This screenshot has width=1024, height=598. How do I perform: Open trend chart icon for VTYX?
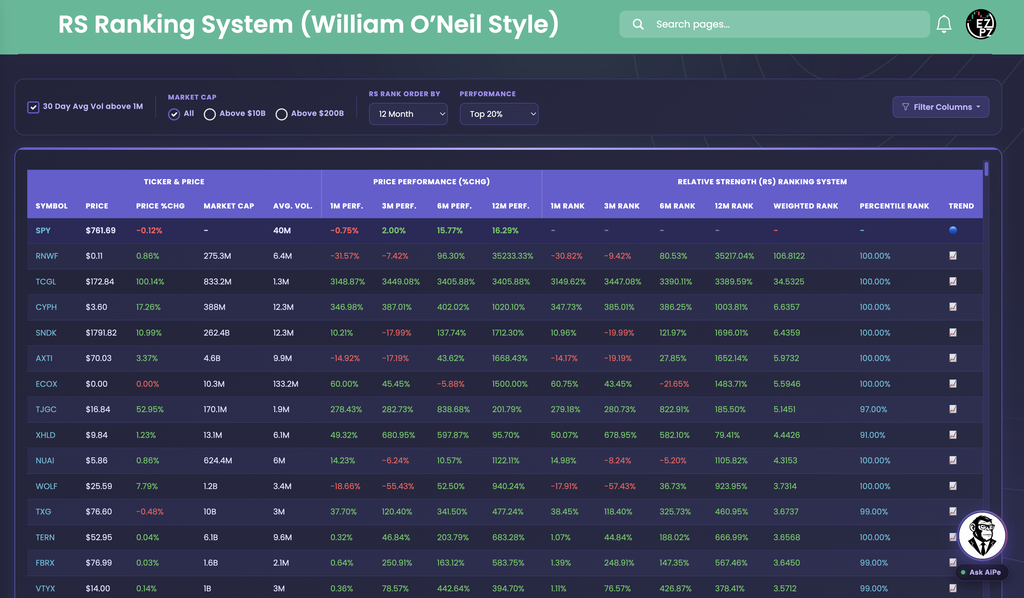(x=953, y=588)
